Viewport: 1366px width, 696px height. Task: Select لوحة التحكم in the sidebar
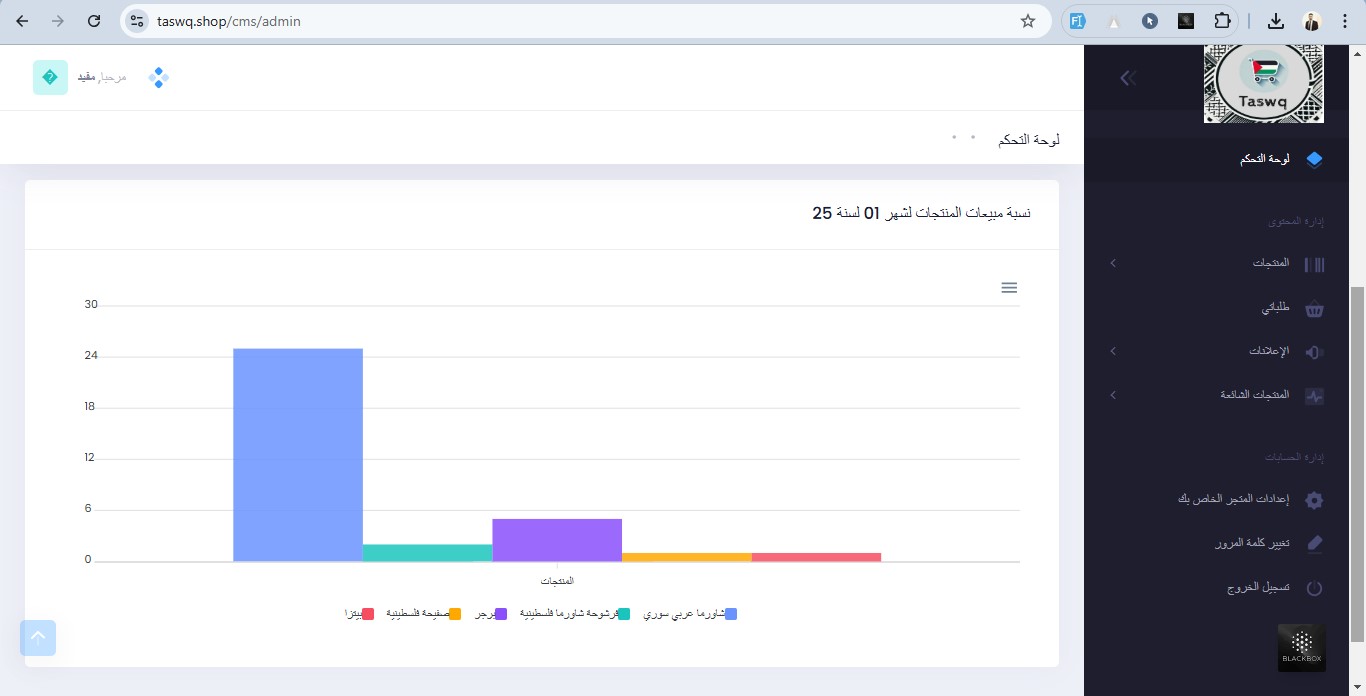tap(1264, 160)
